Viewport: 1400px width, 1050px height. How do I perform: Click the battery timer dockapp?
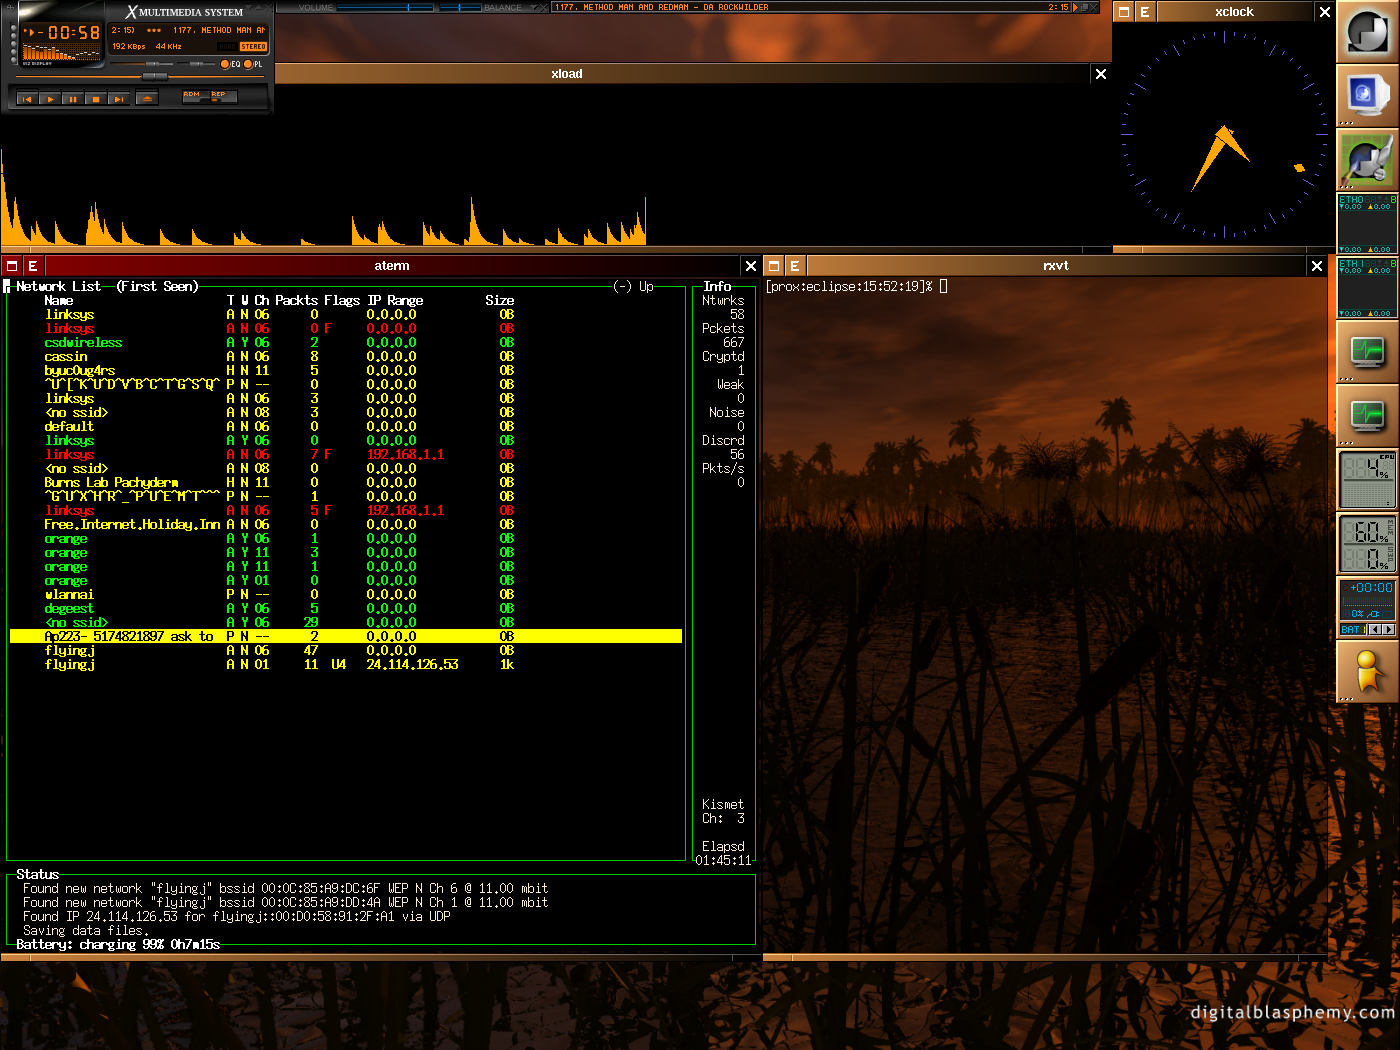click(x=1368, y=608)
